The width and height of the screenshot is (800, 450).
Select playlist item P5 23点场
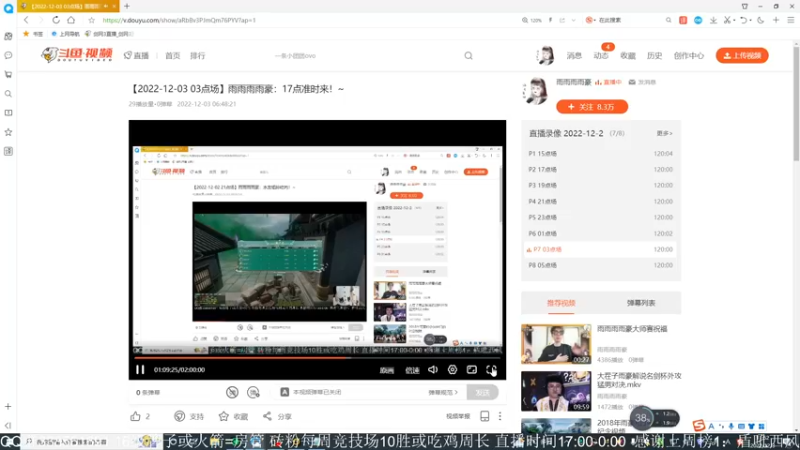point(601,217)
